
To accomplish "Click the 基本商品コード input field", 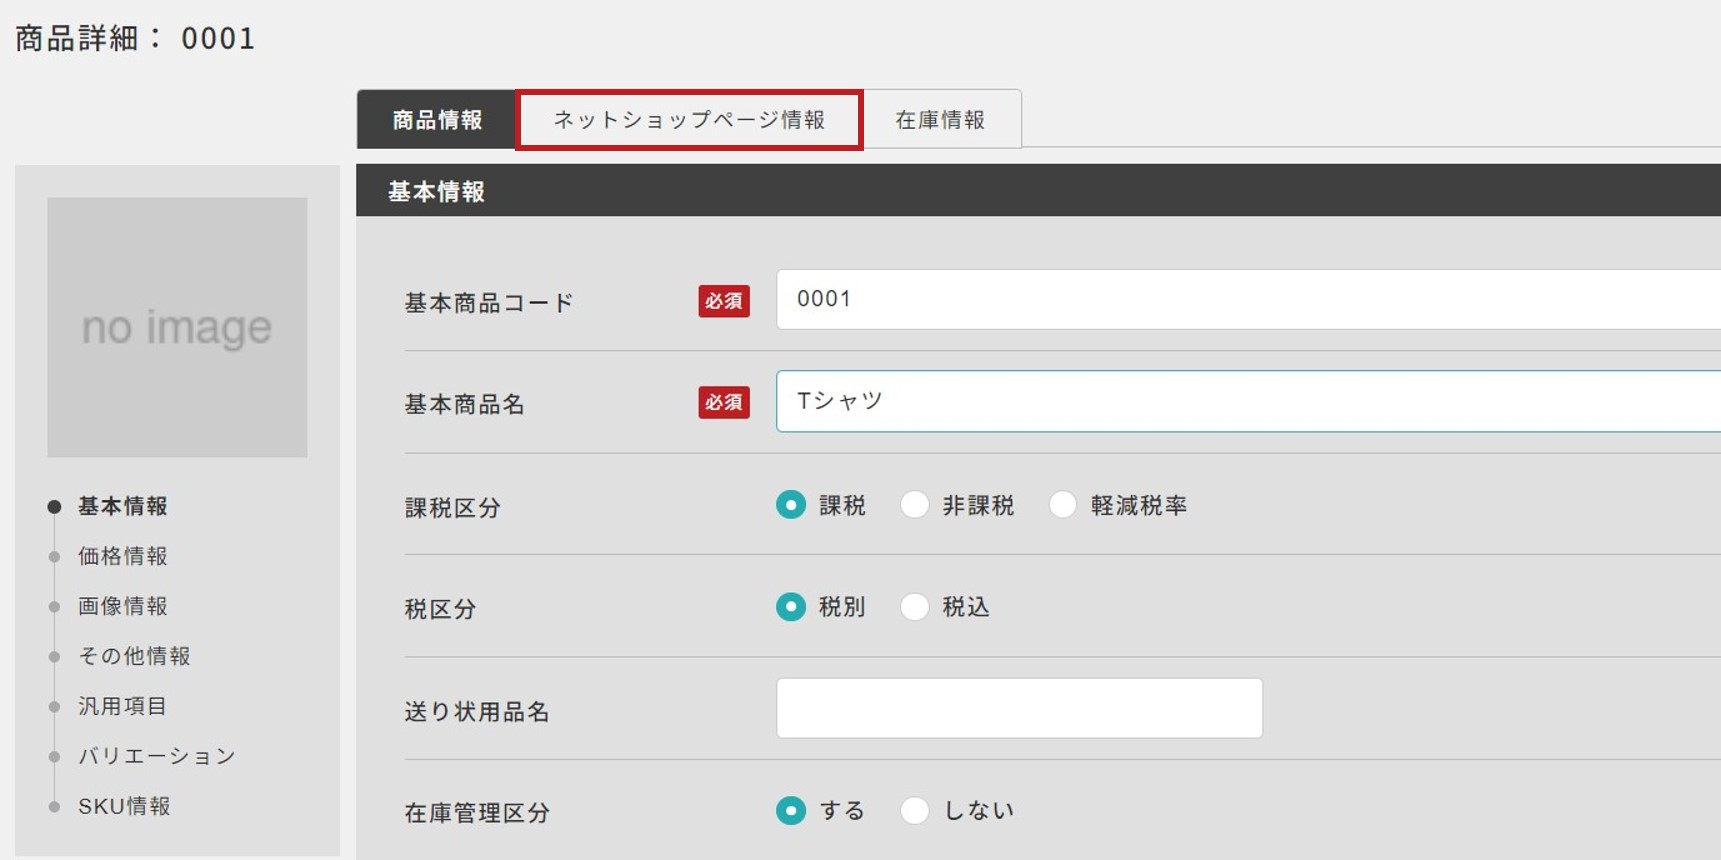I will click(x=1248, y=299).
